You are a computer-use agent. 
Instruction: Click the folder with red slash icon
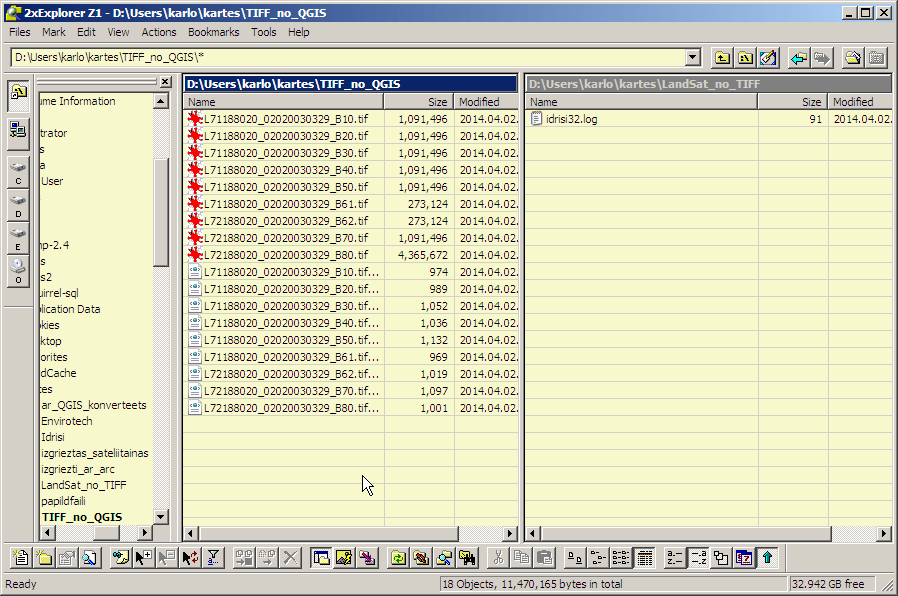click(x=421, y=558)
